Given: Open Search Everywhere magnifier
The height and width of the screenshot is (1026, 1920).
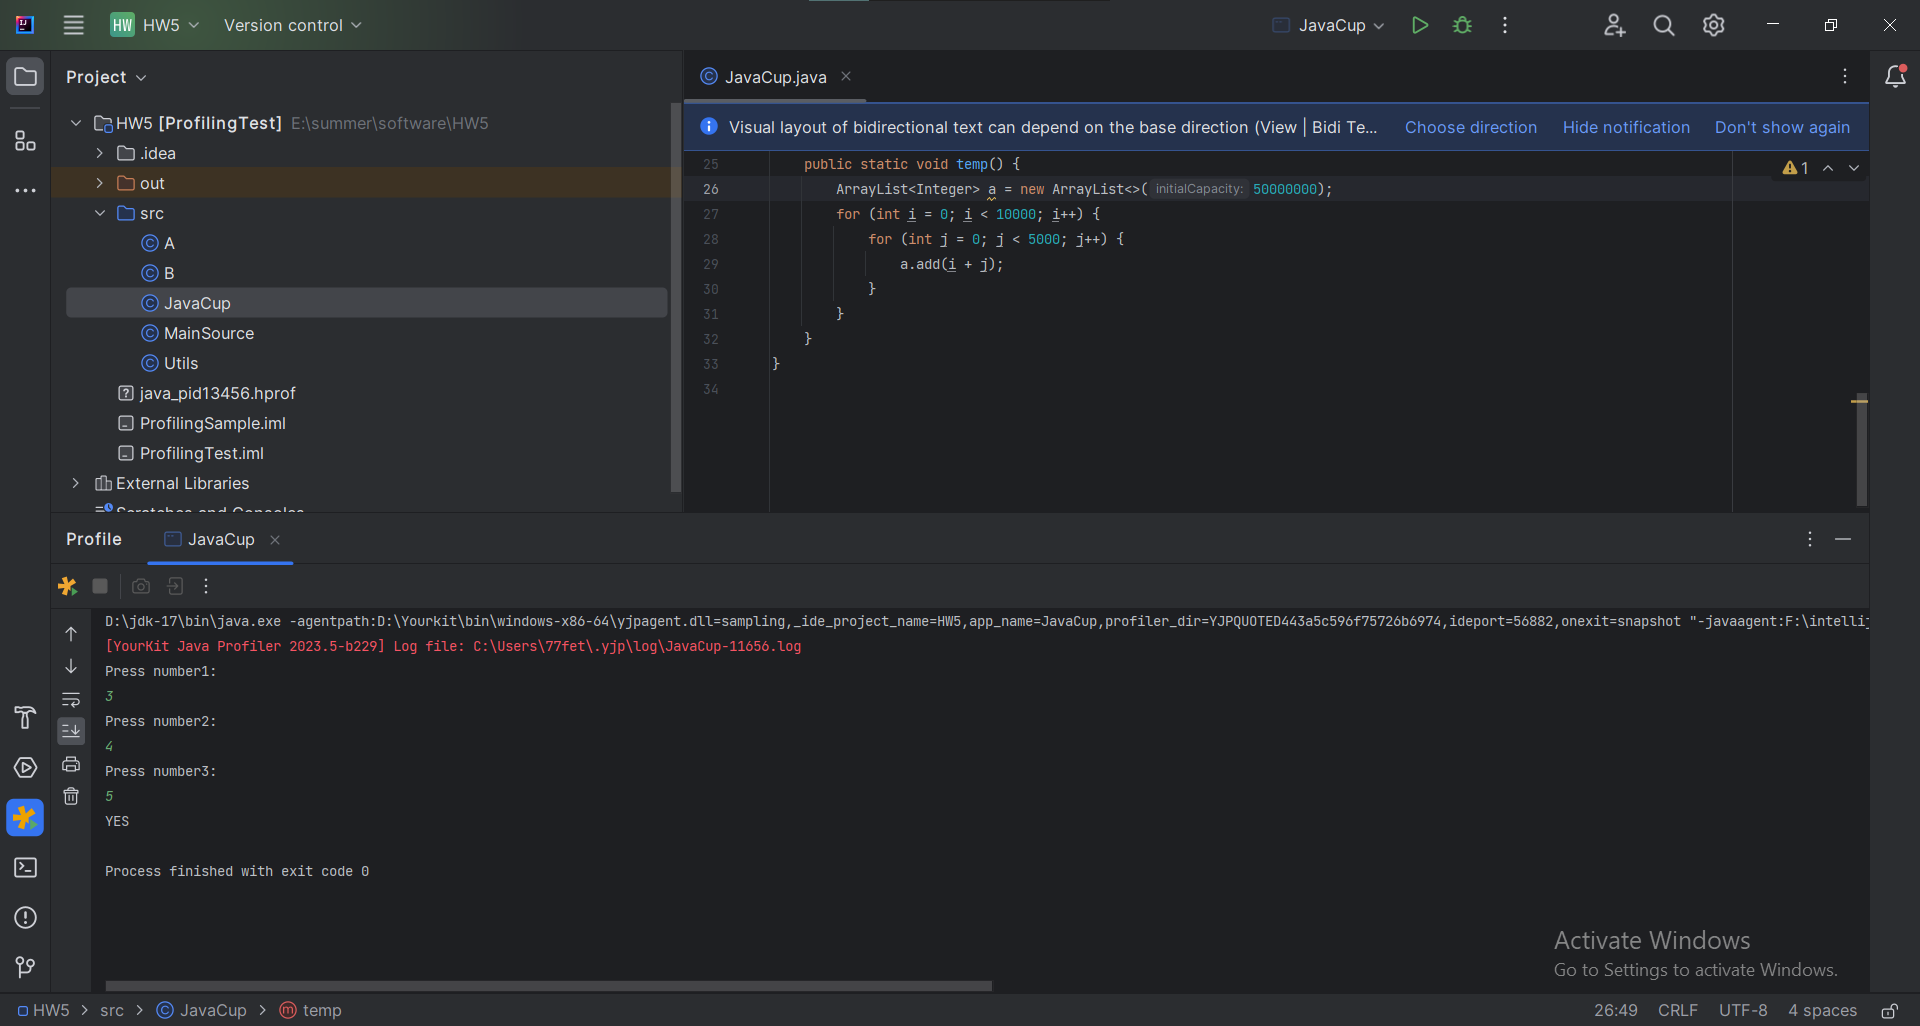Looking at the screenshot, I should [x=1663, y=25].
